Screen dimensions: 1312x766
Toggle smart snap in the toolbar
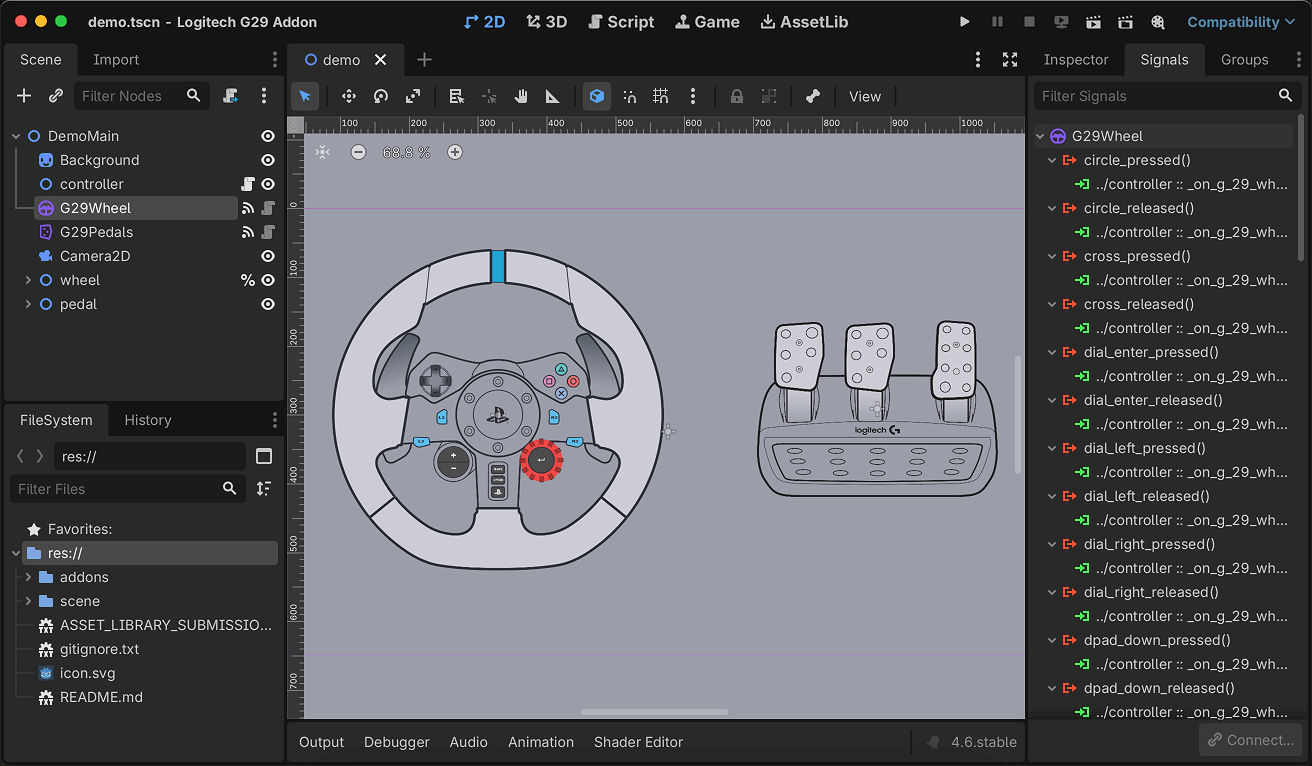pyautogui.click(x=629, y=97)
